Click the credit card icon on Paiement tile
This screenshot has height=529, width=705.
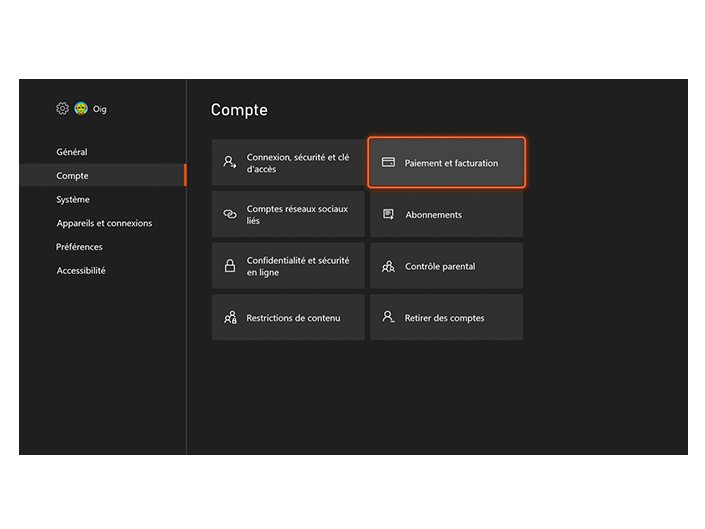pos(388,162)
